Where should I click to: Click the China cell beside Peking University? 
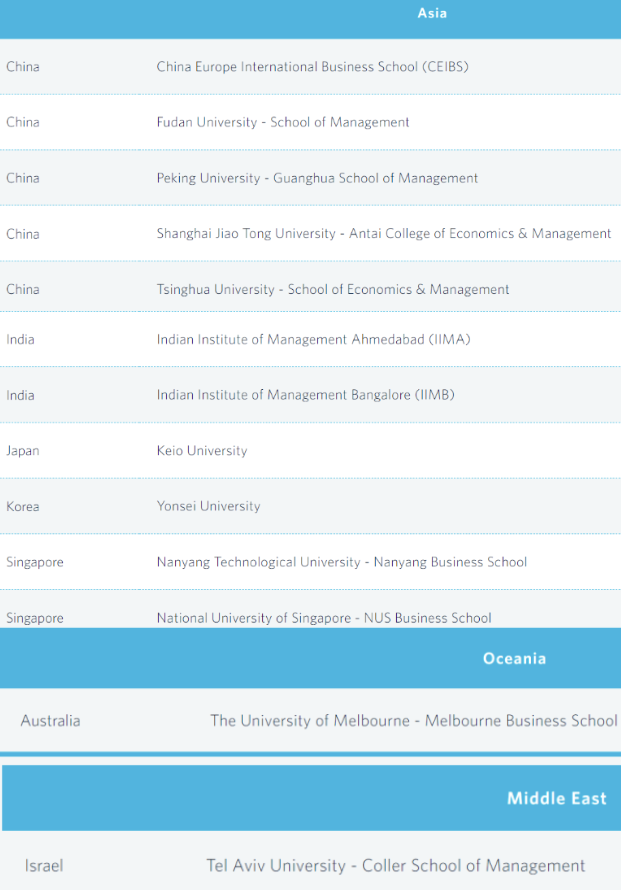pos(23,178)
